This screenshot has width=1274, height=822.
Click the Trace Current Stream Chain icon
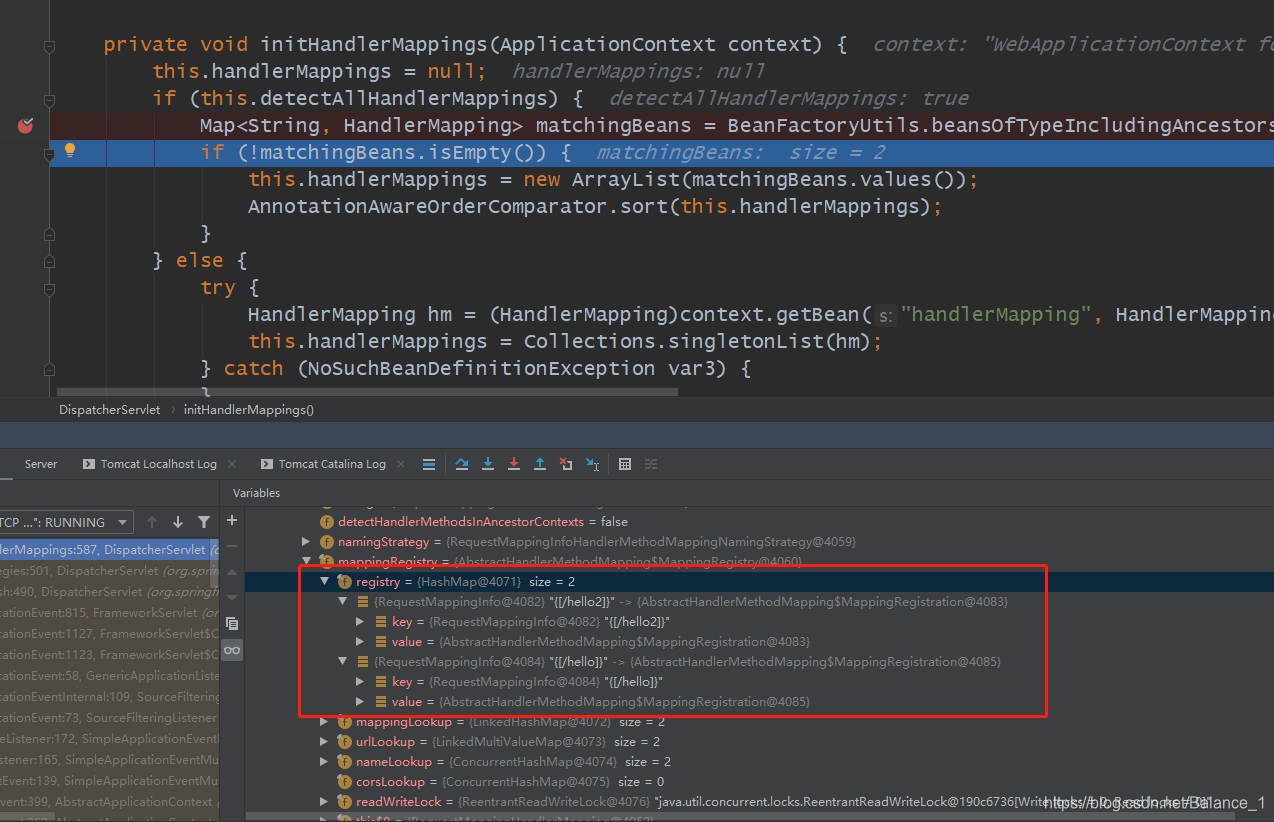[x=651, y=464]
